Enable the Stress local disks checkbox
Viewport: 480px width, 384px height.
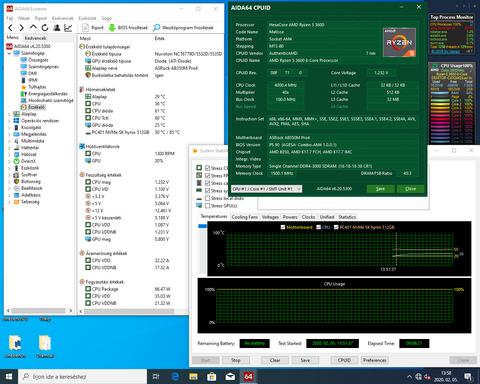tap(208, 198)
